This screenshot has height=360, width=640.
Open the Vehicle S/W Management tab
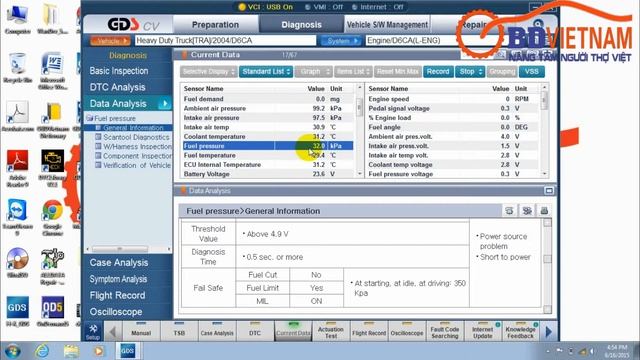pos(387,25)
